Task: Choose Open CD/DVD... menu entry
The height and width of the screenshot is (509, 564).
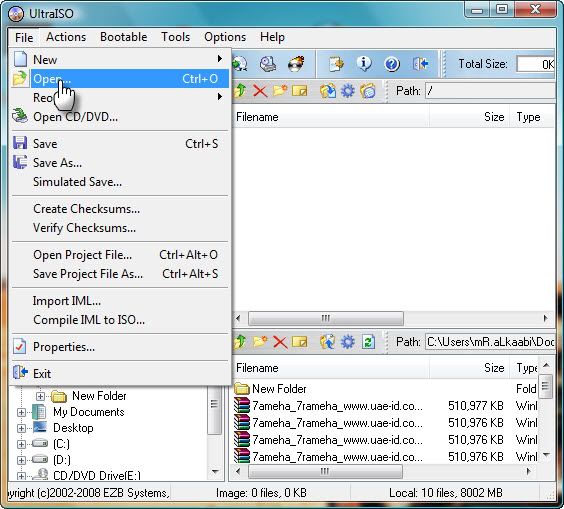Action: [120, 117]
